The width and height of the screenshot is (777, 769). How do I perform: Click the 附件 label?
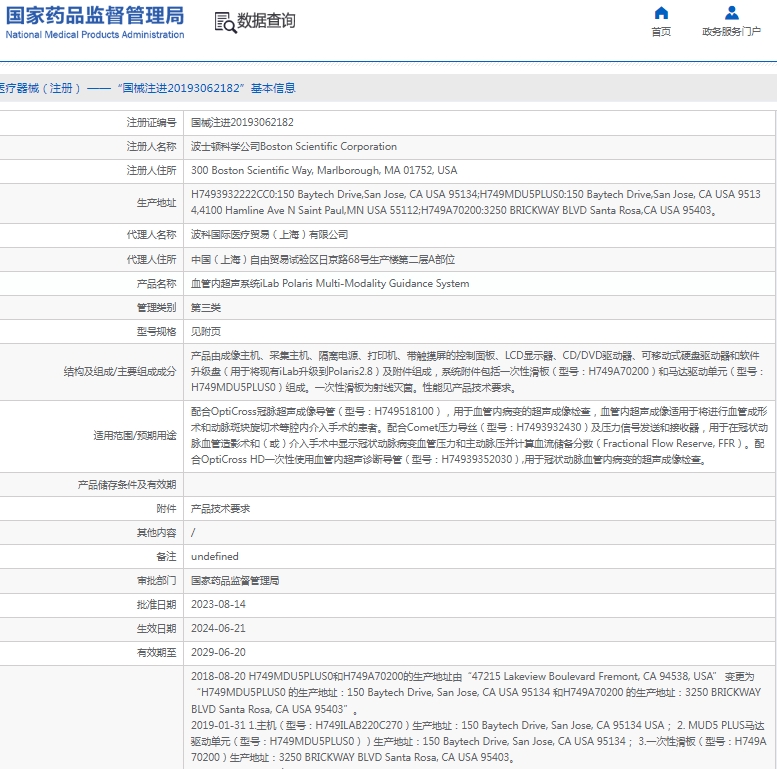point(166,509)
